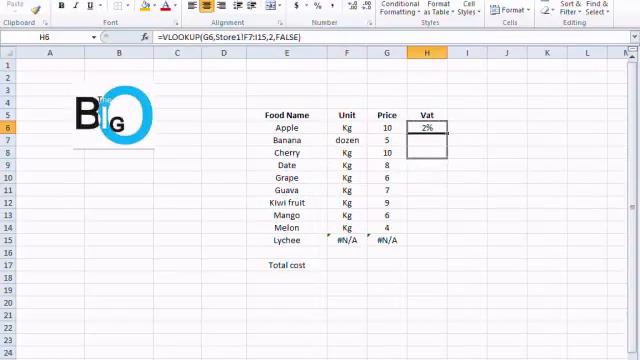Click the "dozen" unit cell
This screenshot has width=640, height=360.
click(x=347, y=140)
